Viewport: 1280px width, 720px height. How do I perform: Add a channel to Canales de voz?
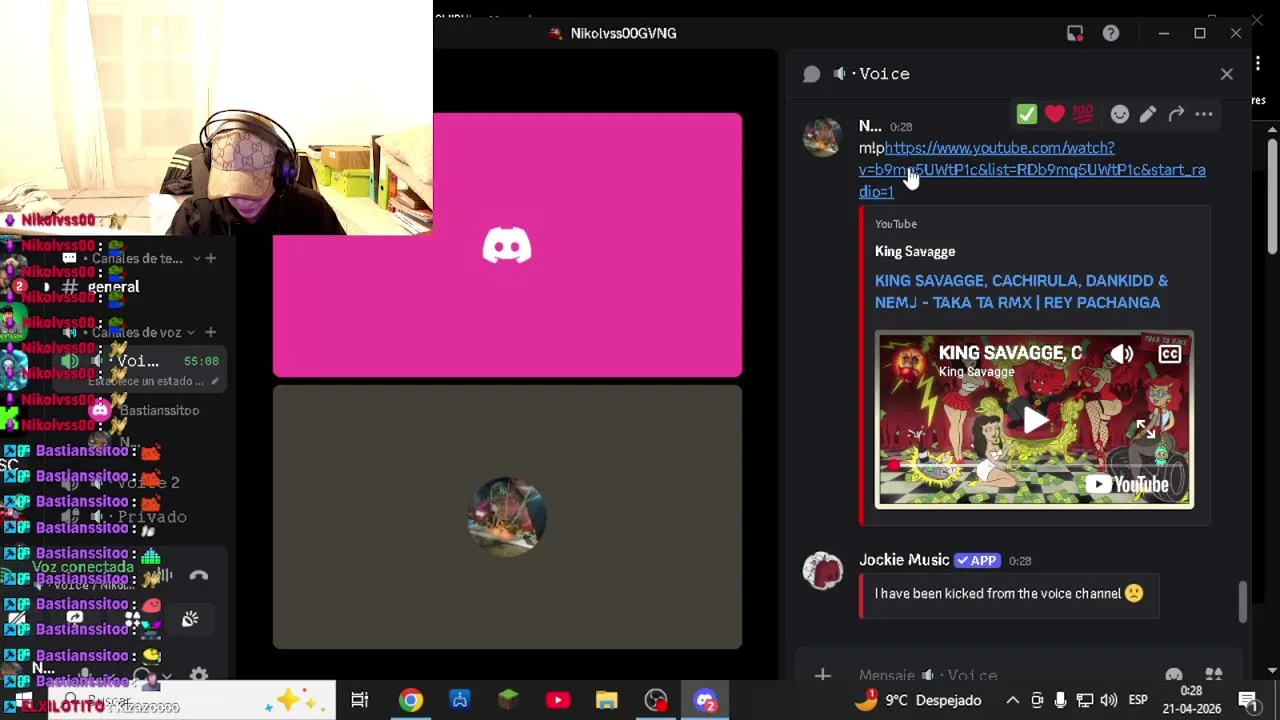[210, 332]
